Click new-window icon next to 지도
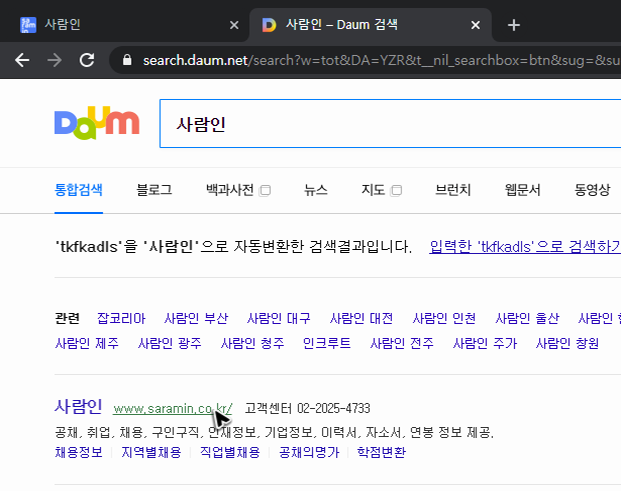 point(396,191)
